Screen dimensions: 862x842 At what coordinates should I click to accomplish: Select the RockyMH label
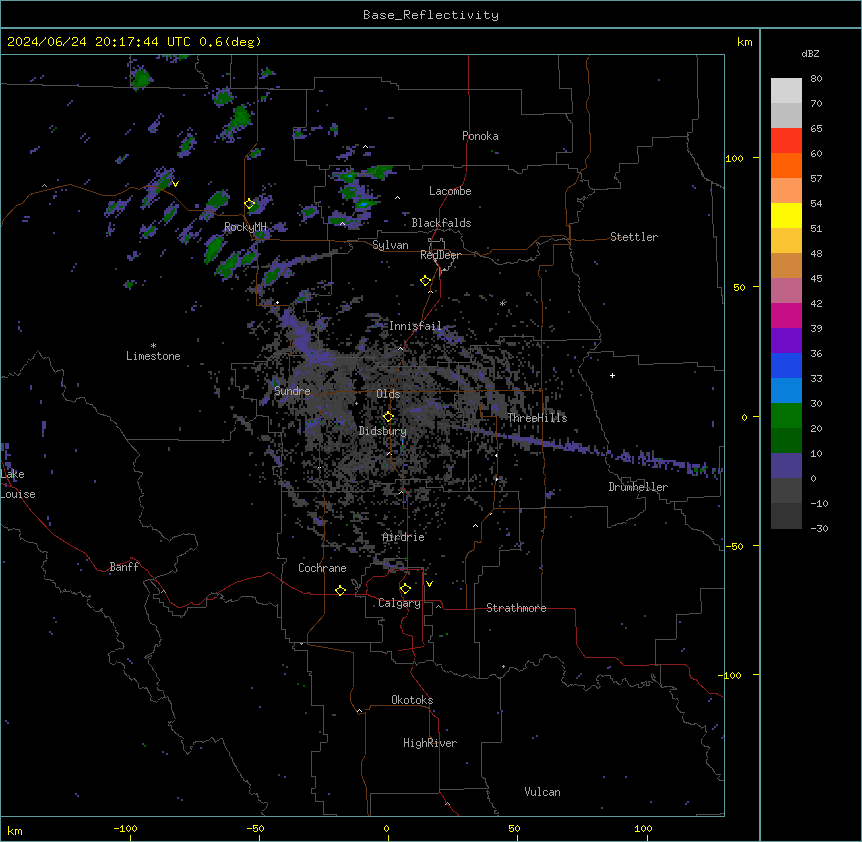point(245,226)
